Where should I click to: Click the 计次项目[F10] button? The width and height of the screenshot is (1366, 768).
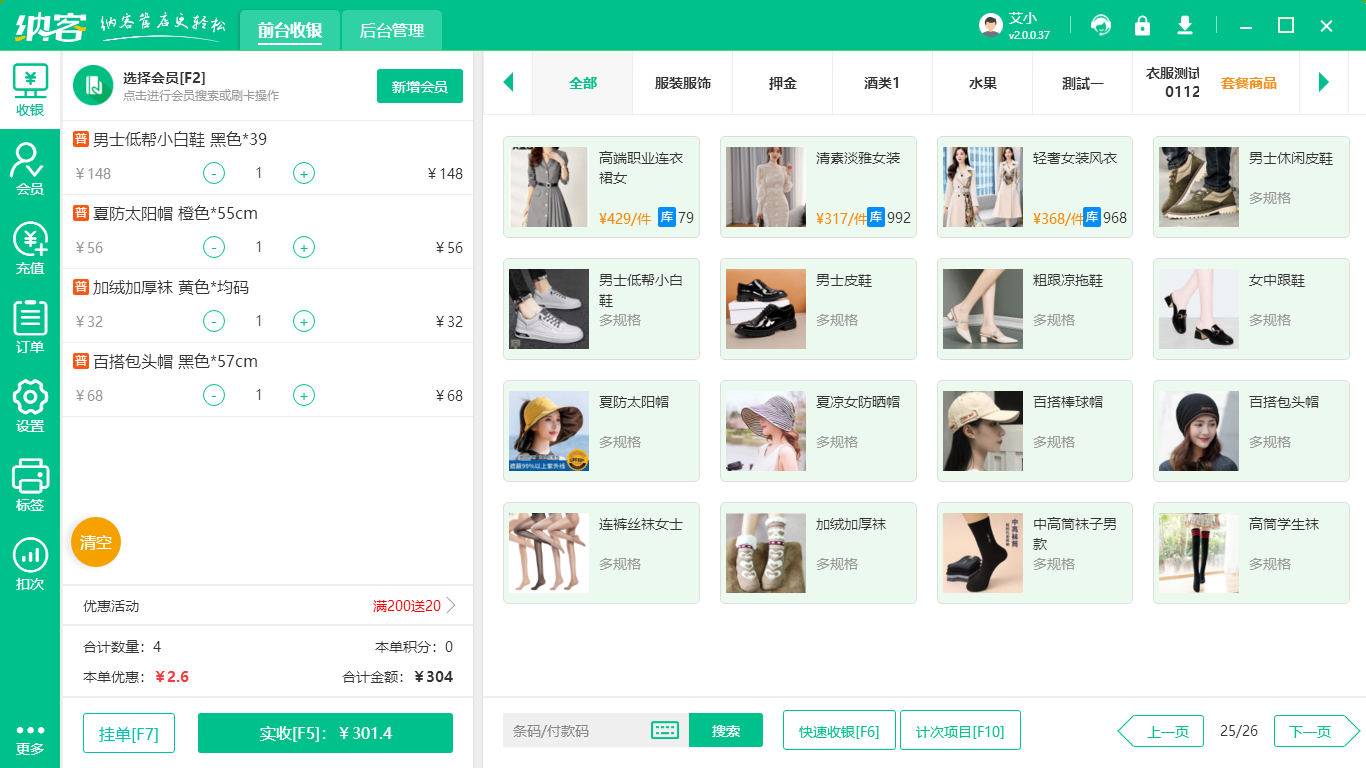[x=960, y=730]
